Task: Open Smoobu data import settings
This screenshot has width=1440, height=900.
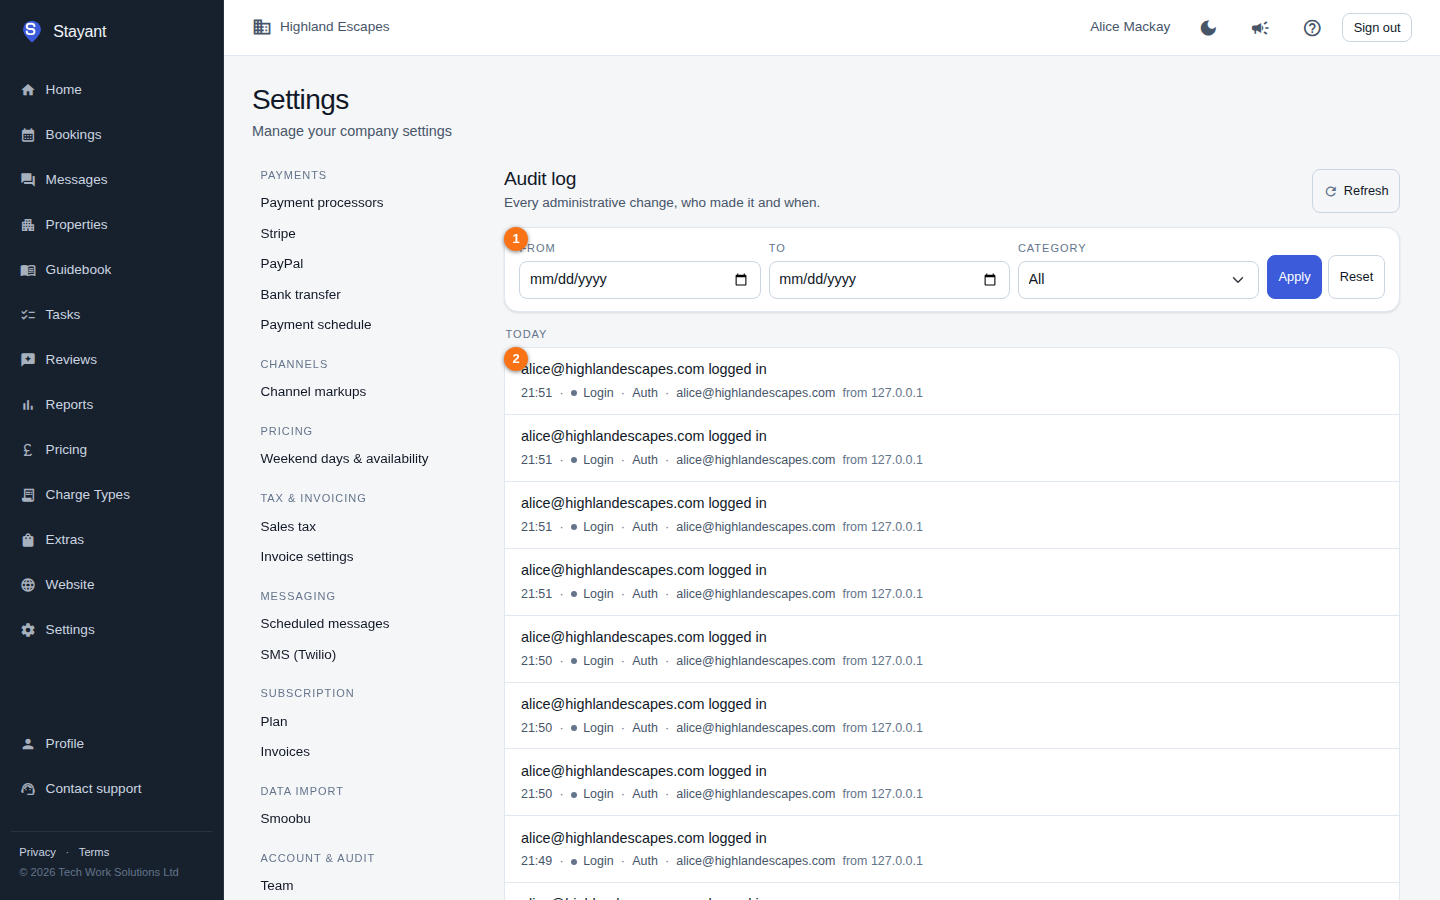Action: tap(286, 819)
